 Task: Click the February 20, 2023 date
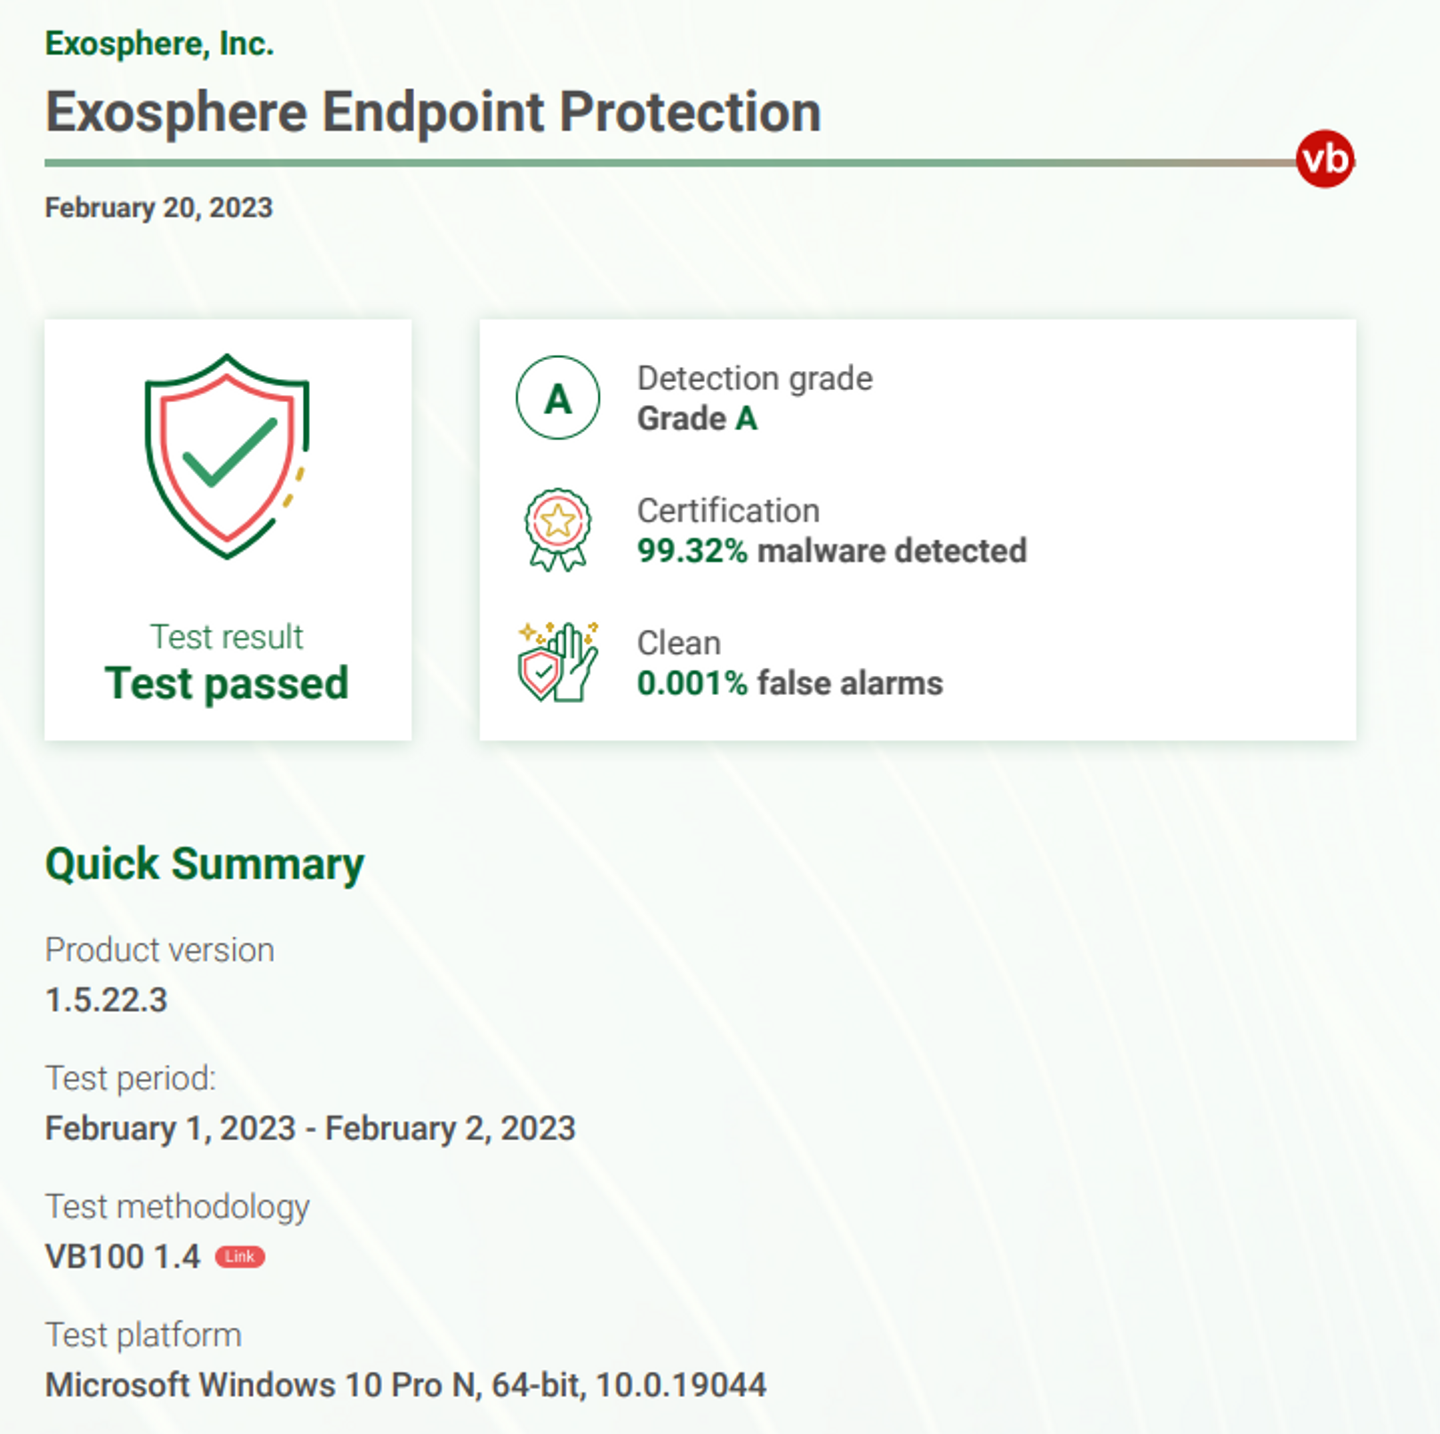pyautogui.click(x=159, y=208)
